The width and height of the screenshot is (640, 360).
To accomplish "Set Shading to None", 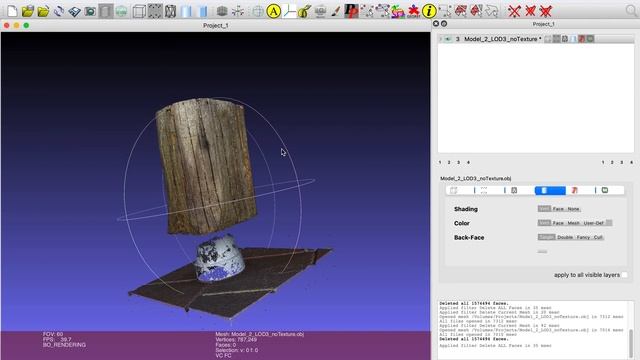I will pyautogui.click(x=573, y=209).
